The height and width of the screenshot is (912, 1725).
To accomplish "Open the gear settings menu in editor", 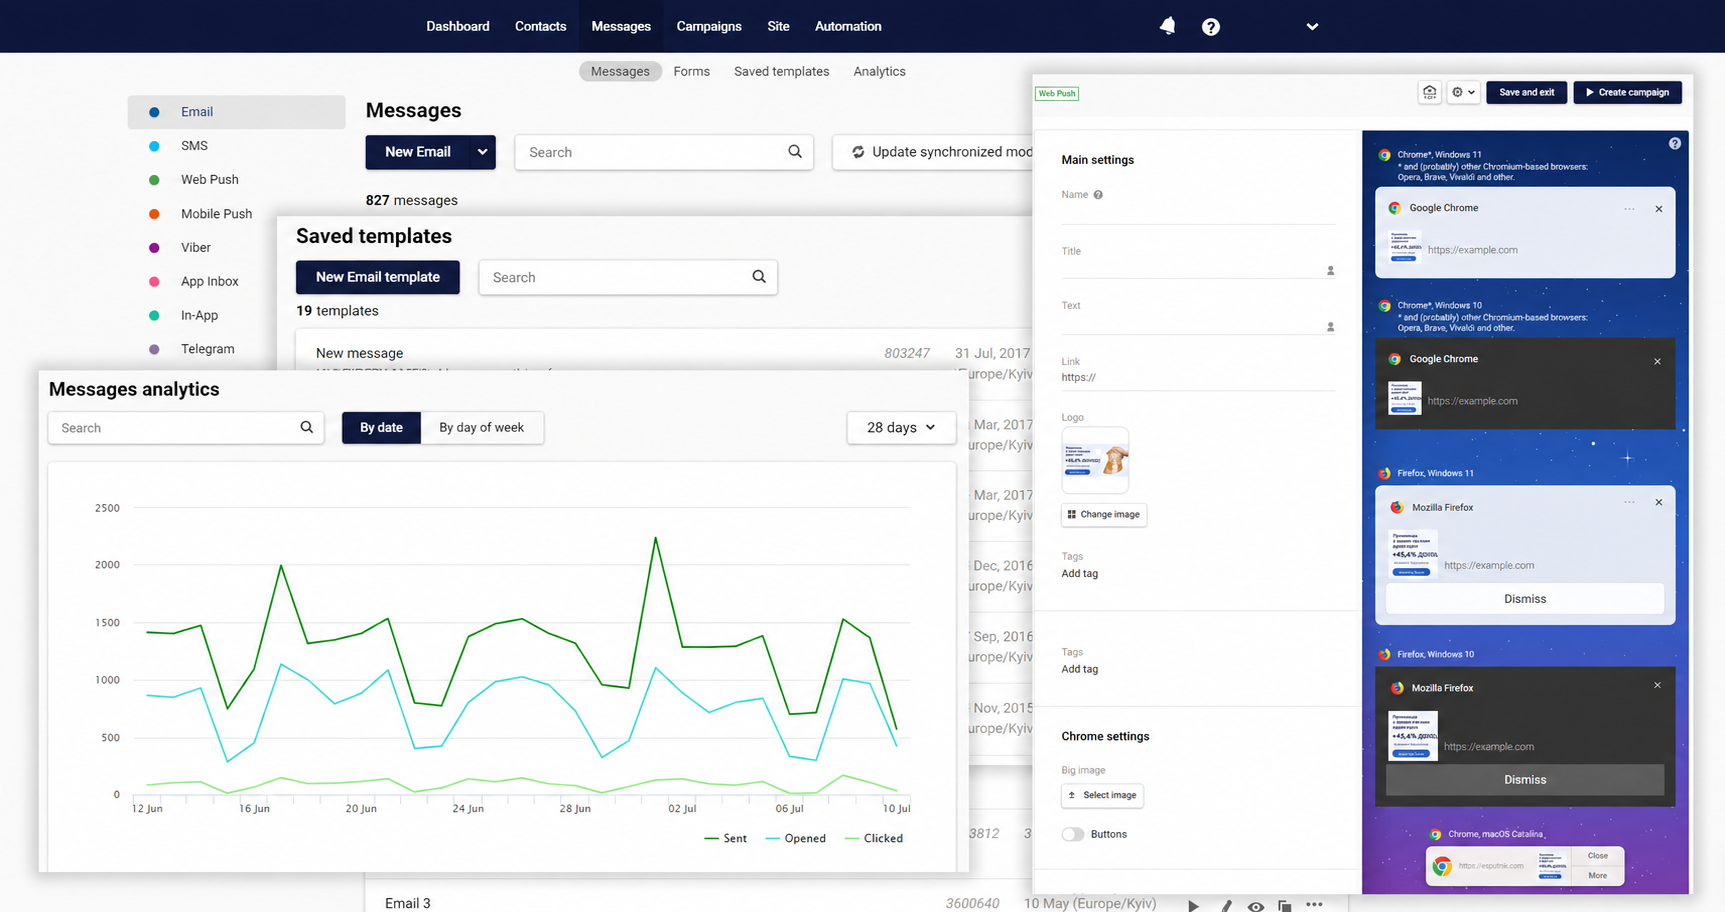I will click(x=1463, y=92).
